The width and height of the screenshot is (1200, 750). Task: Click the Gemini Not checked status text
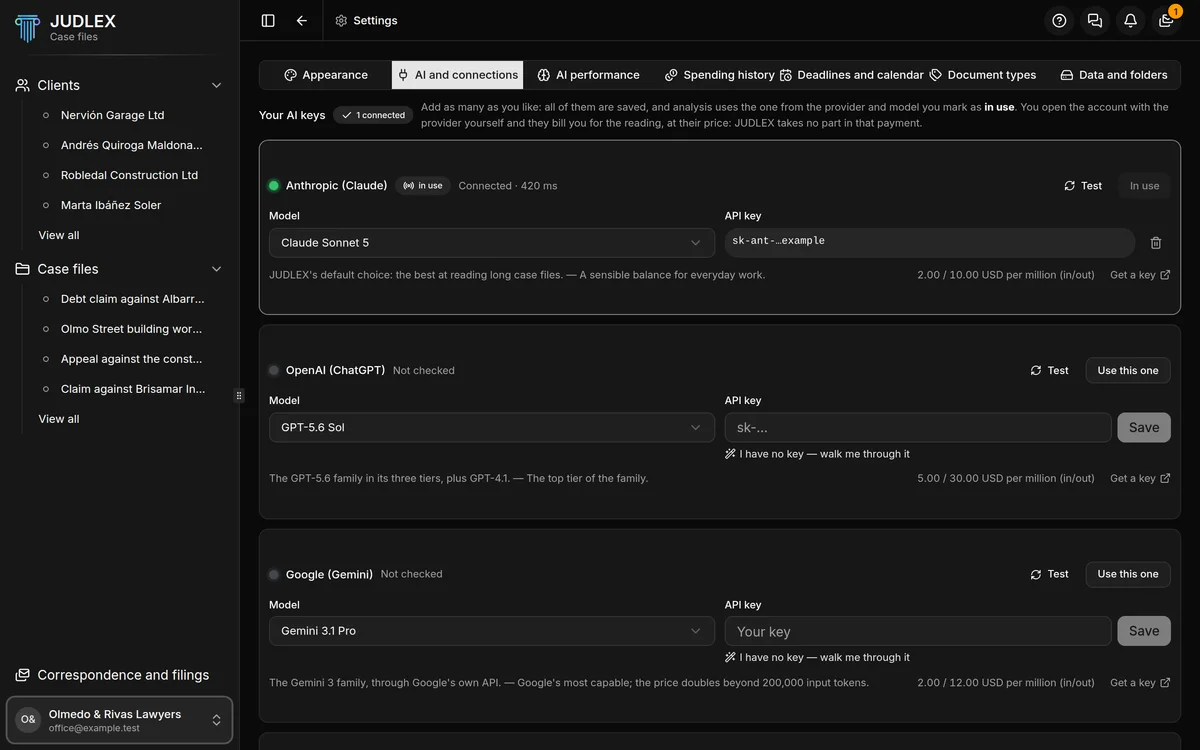[412, 574]
